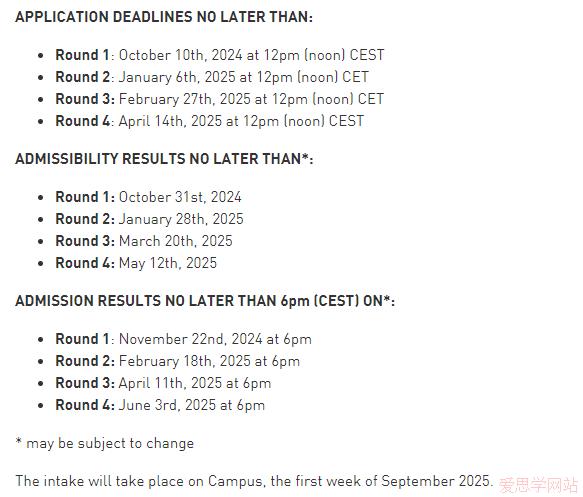Click the Application Deadlines heading

point(164,17)
